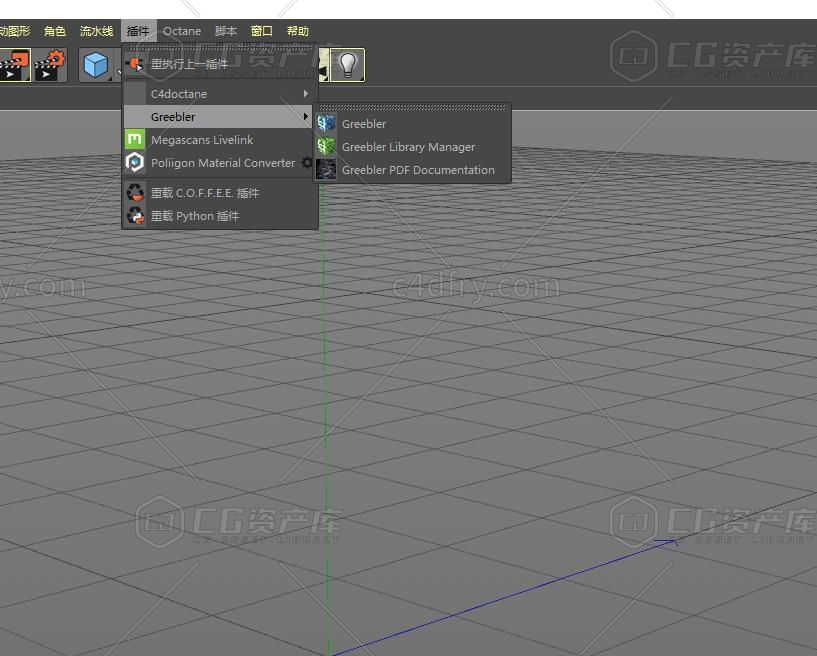Expand the C4doctane submenu
The height and width of the screenshot is (656, 817).
pyautogui.click(x=220, y=94)
